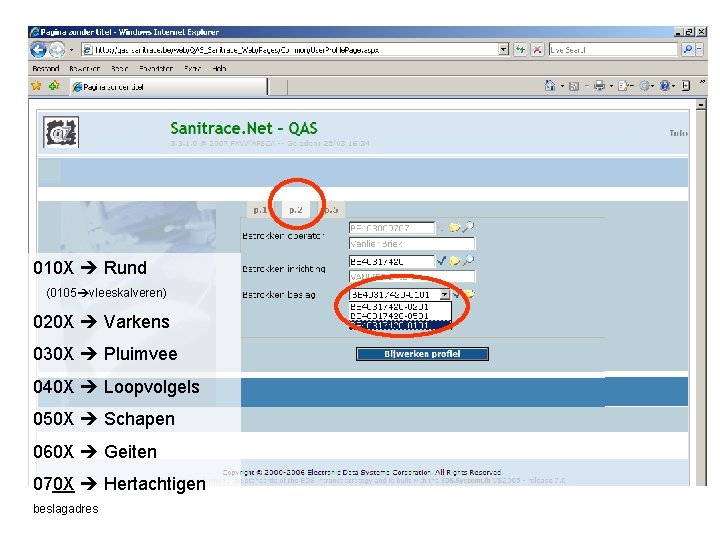Click the checkmark icon in Betrokken beslag row
The width and height of the screenshot is (720, 540).
[x=456, y=294]
